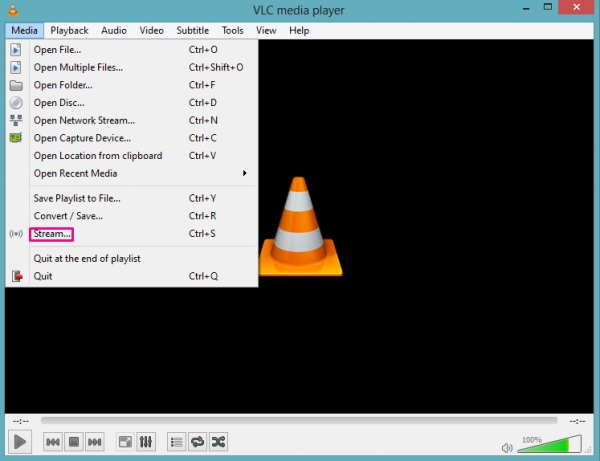The width and height of the screenshot is (600, 461).
Task: Choose Open Capture Device... entry
Action: [x=132, y=138]
